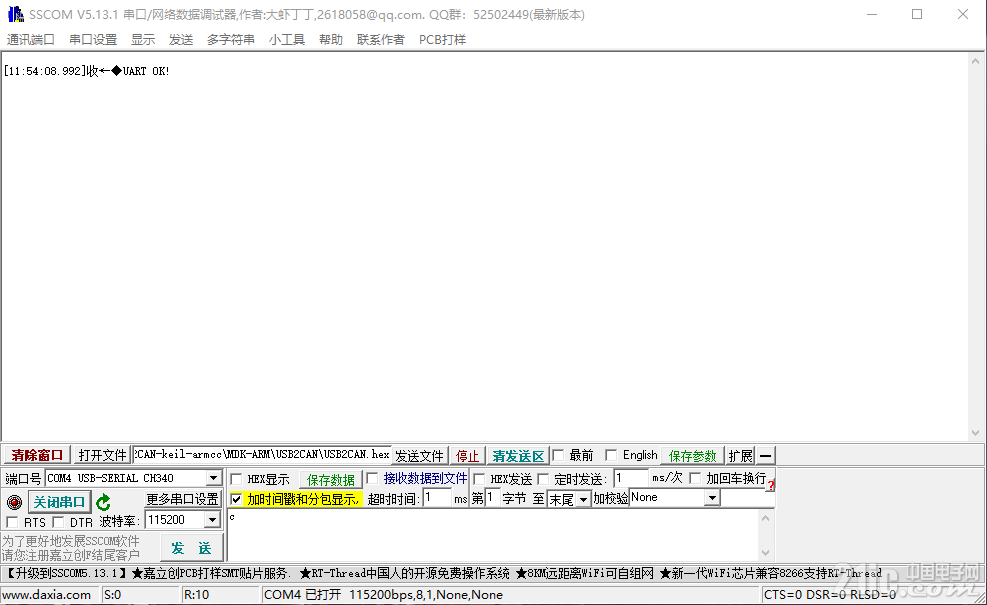Enable 接收数据到文件 checkbox
This screenshot has width=987, height=605.
coord(372,478)
